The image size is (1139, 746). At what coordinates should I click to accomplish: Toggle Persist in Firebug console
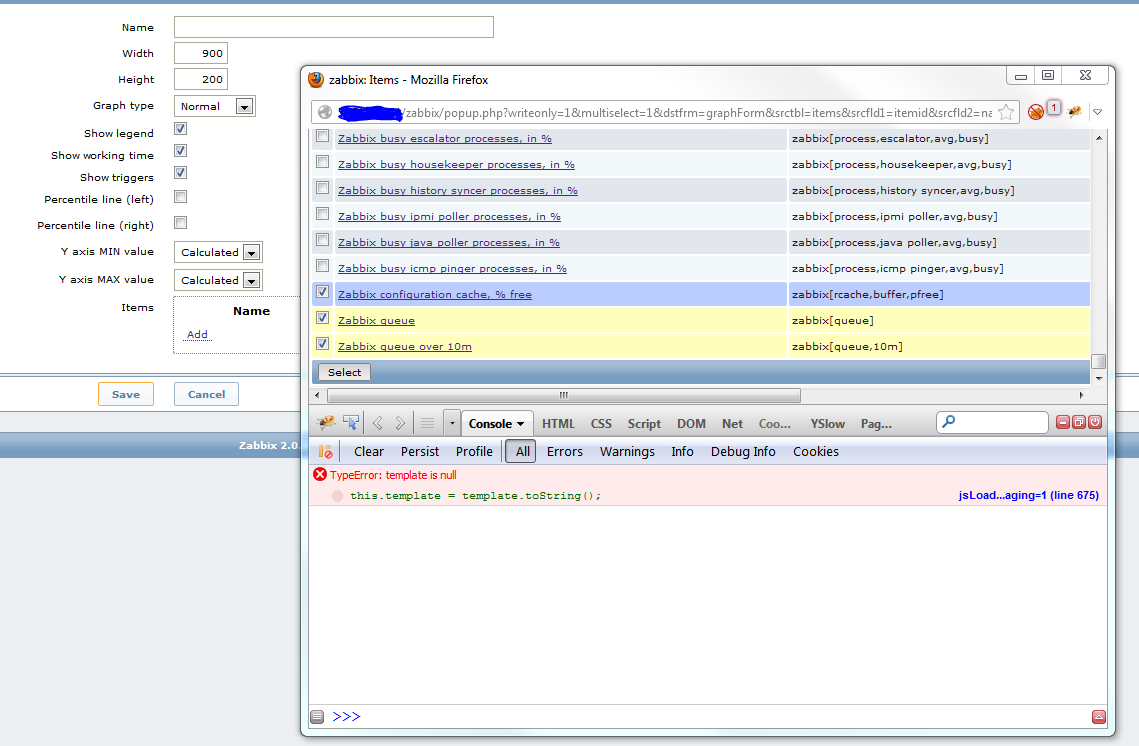click(420, 451)
